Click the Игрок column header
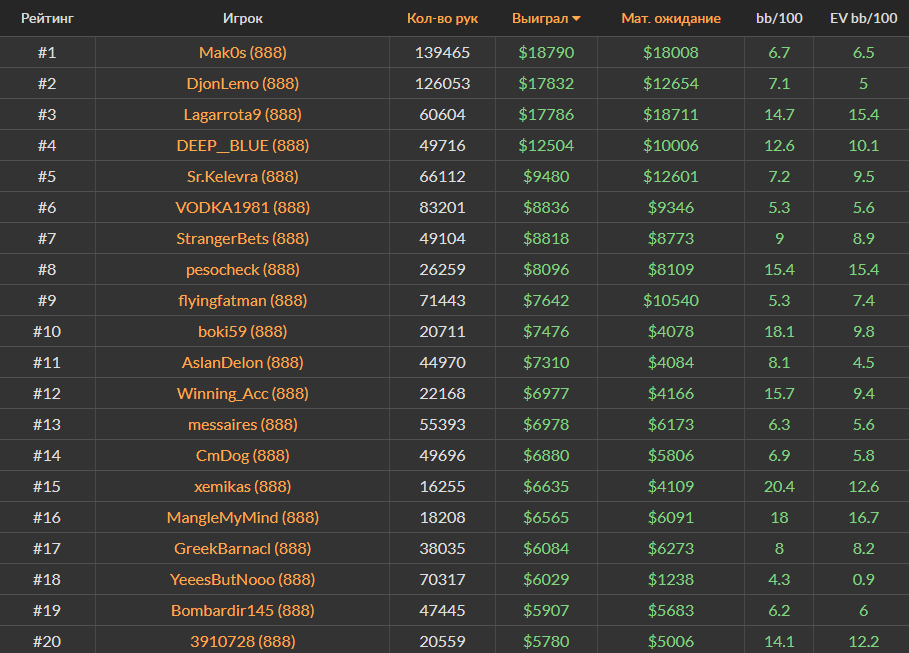909x653 pixels. click(243, 18)
